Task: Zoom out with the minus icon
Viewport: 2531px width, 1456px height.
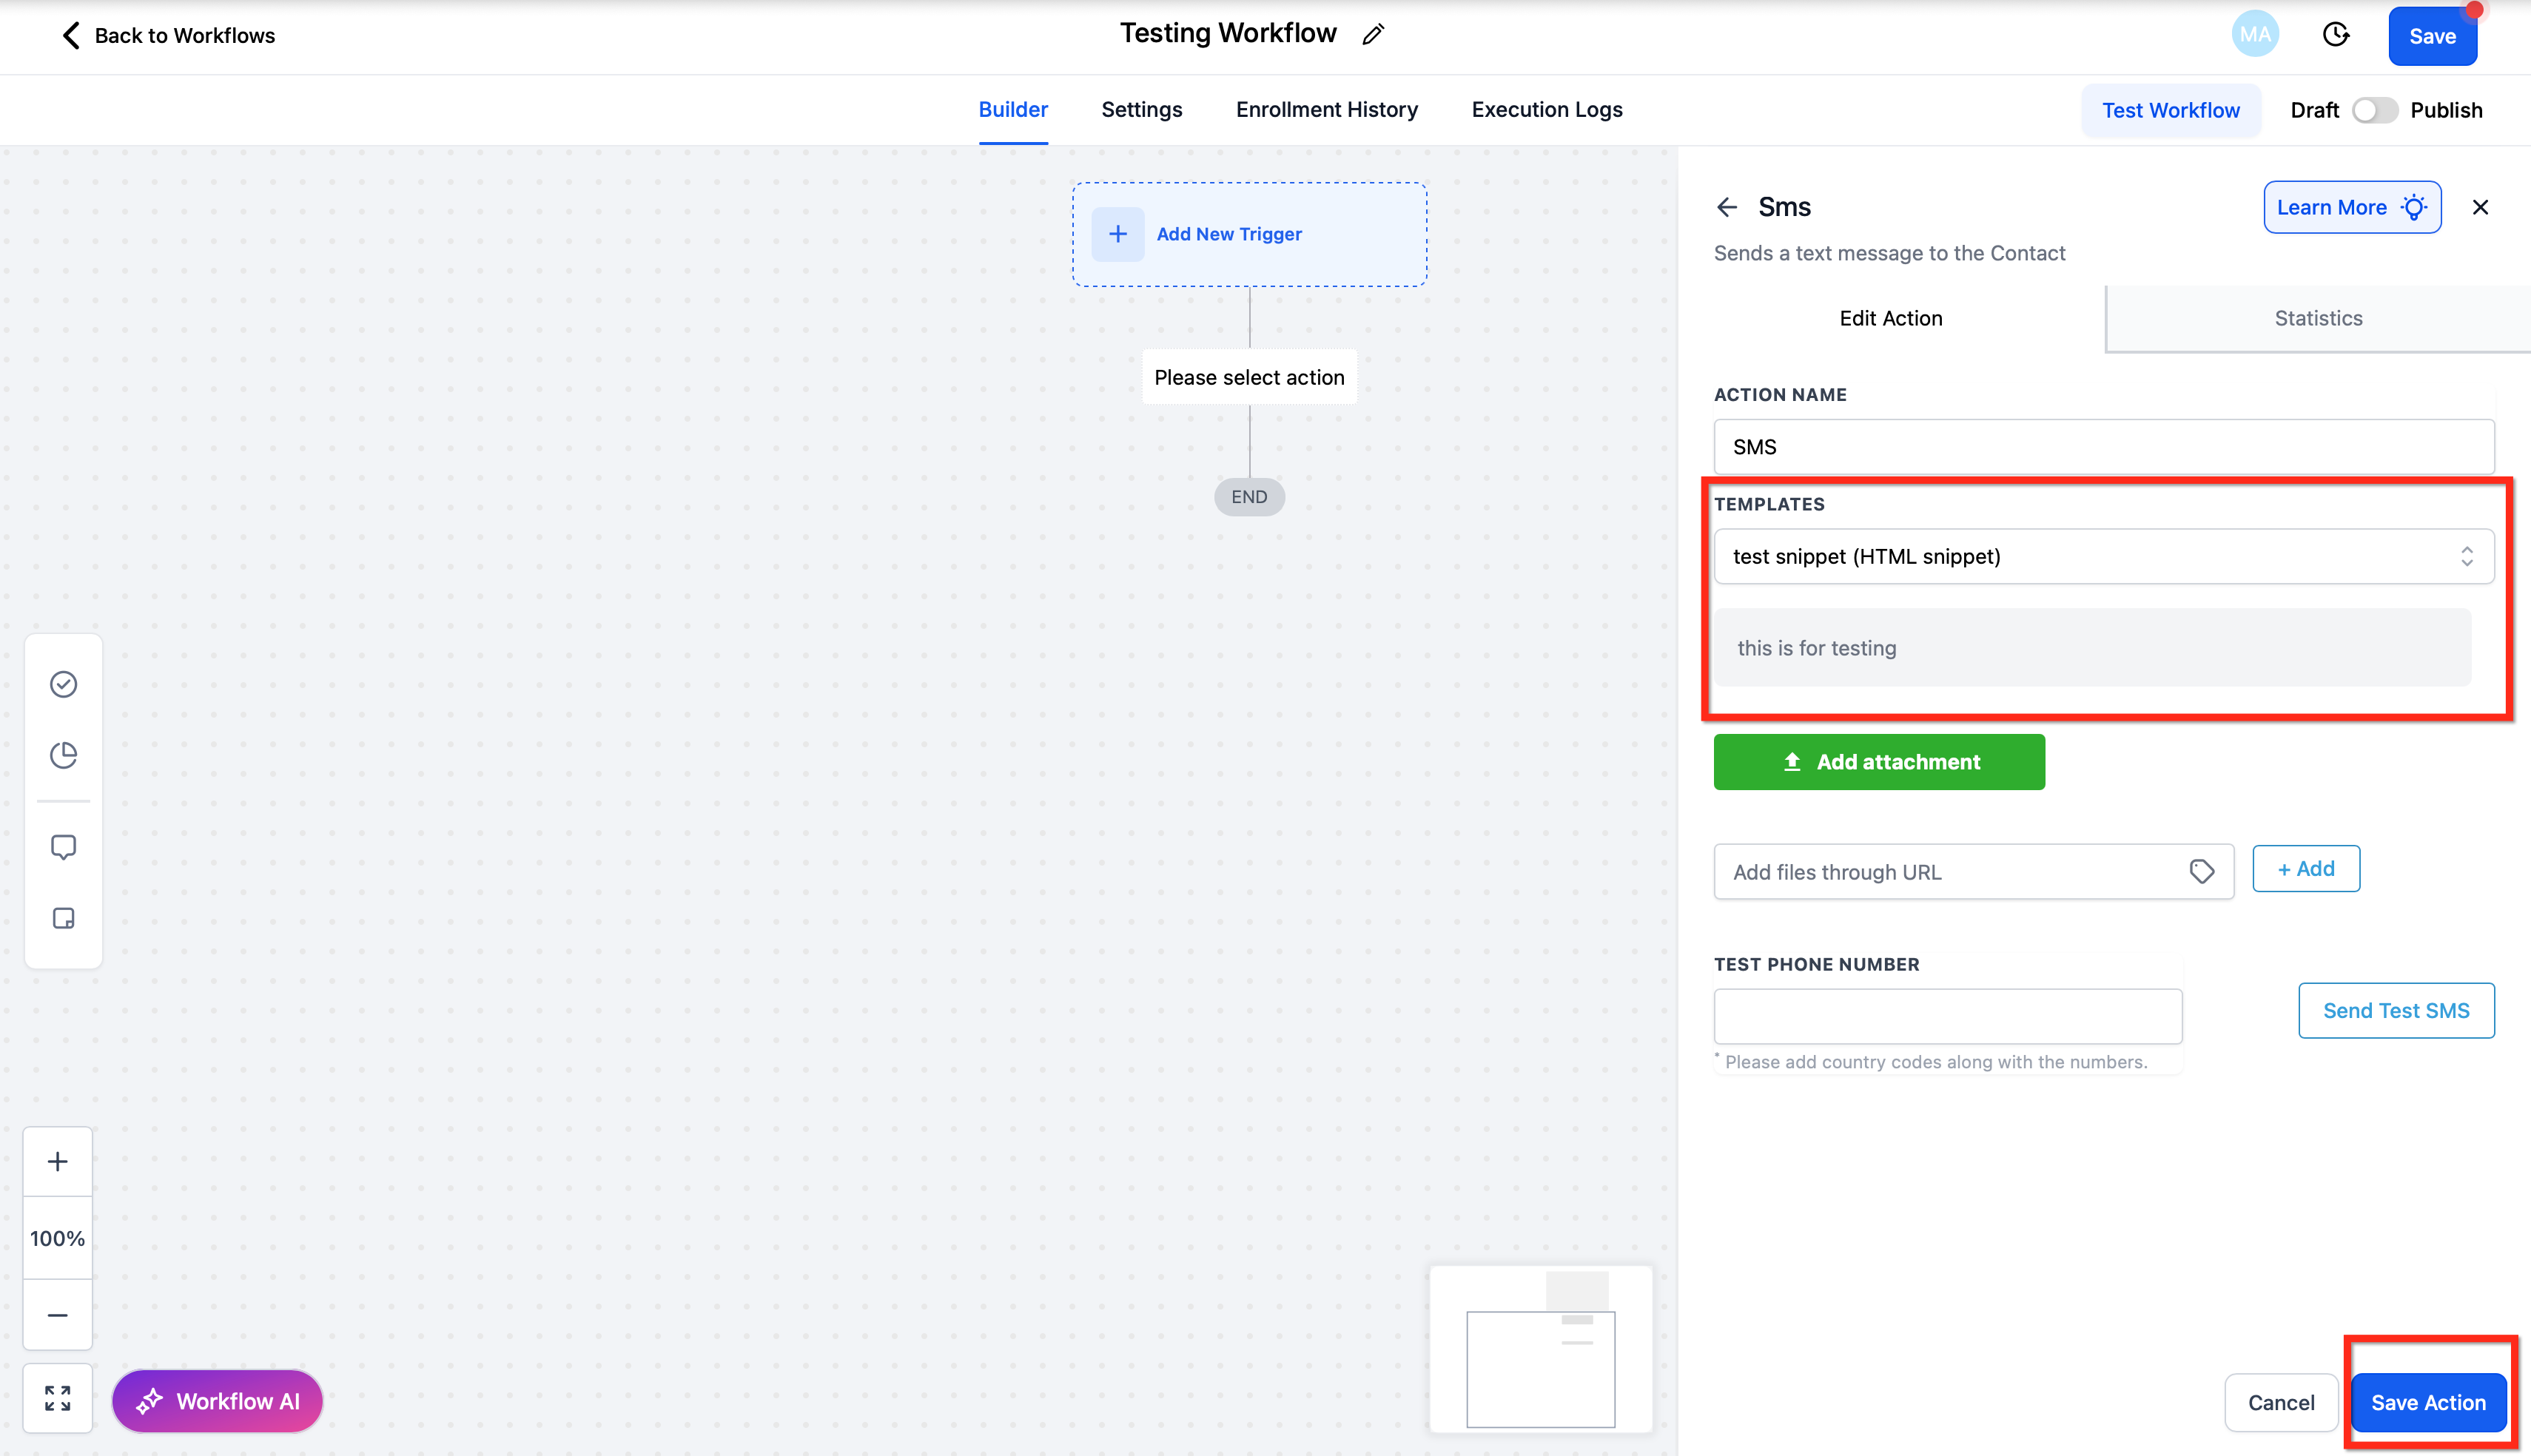Action: pos(58,1315)
